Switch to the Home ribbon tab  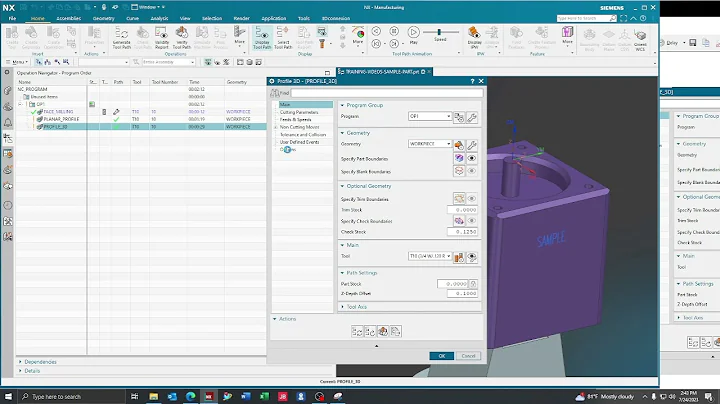click(x=38, y=18)
